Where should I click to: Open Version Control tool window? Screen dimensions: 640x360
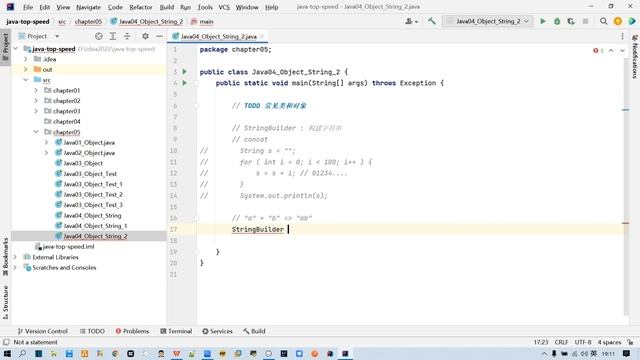[x=42, y=331]
